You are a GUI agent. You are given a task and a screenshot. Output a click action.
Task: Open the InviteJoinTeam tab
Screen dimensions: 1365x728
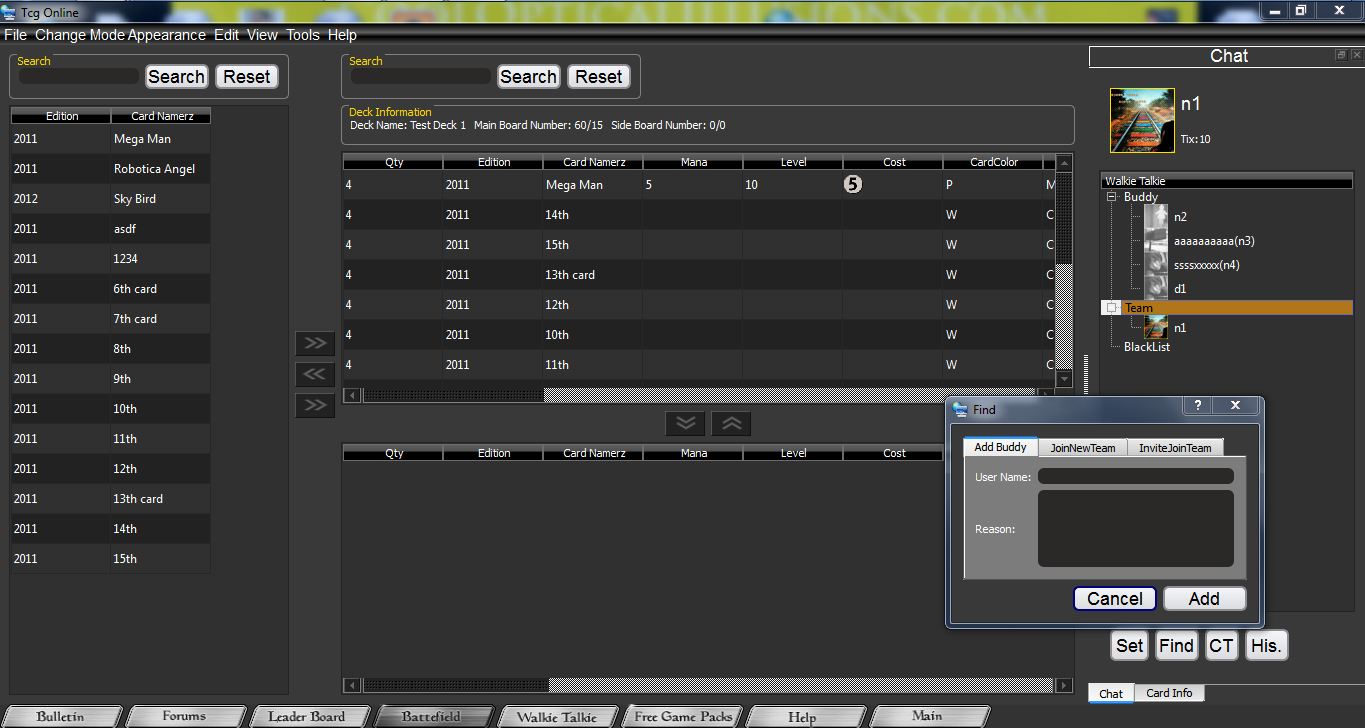(x=1174, y=448)
